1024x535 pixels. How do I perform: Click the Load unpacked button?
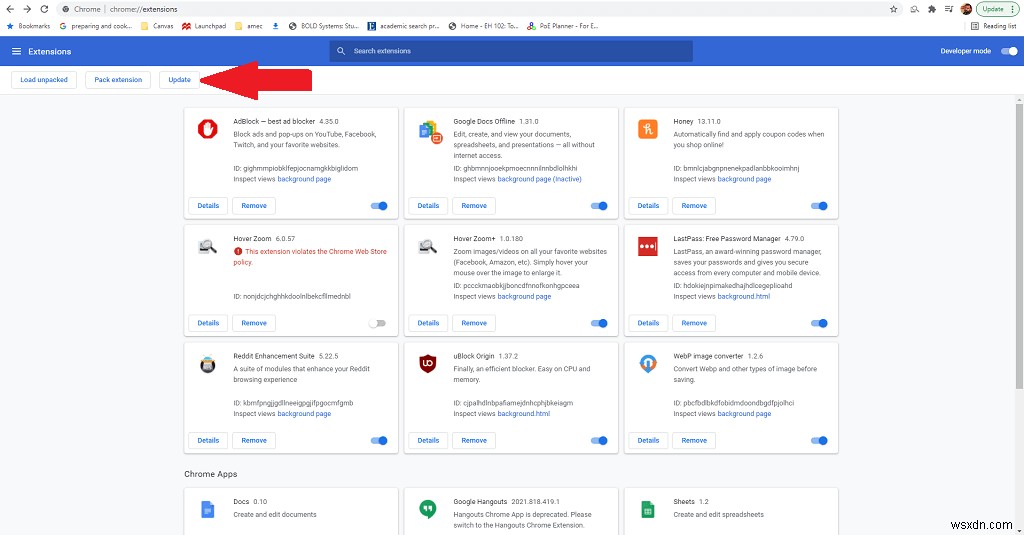point(44,80)
